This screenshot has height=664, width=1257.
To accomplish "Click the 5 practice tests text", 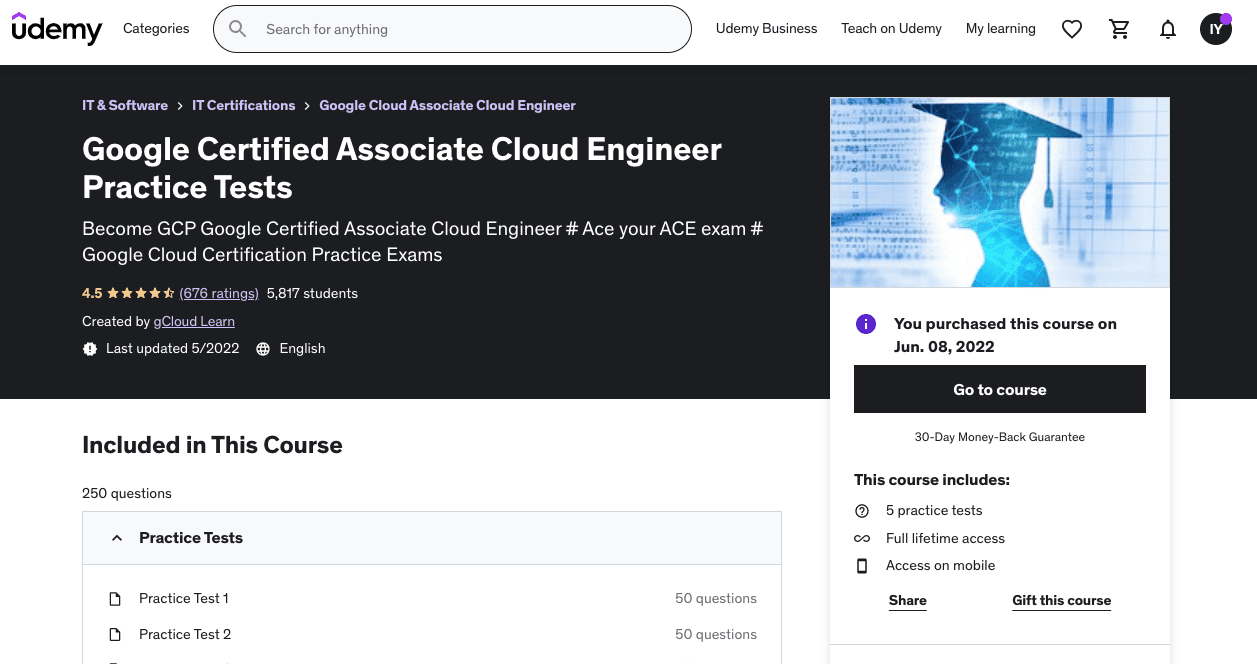I will (934, 511).
